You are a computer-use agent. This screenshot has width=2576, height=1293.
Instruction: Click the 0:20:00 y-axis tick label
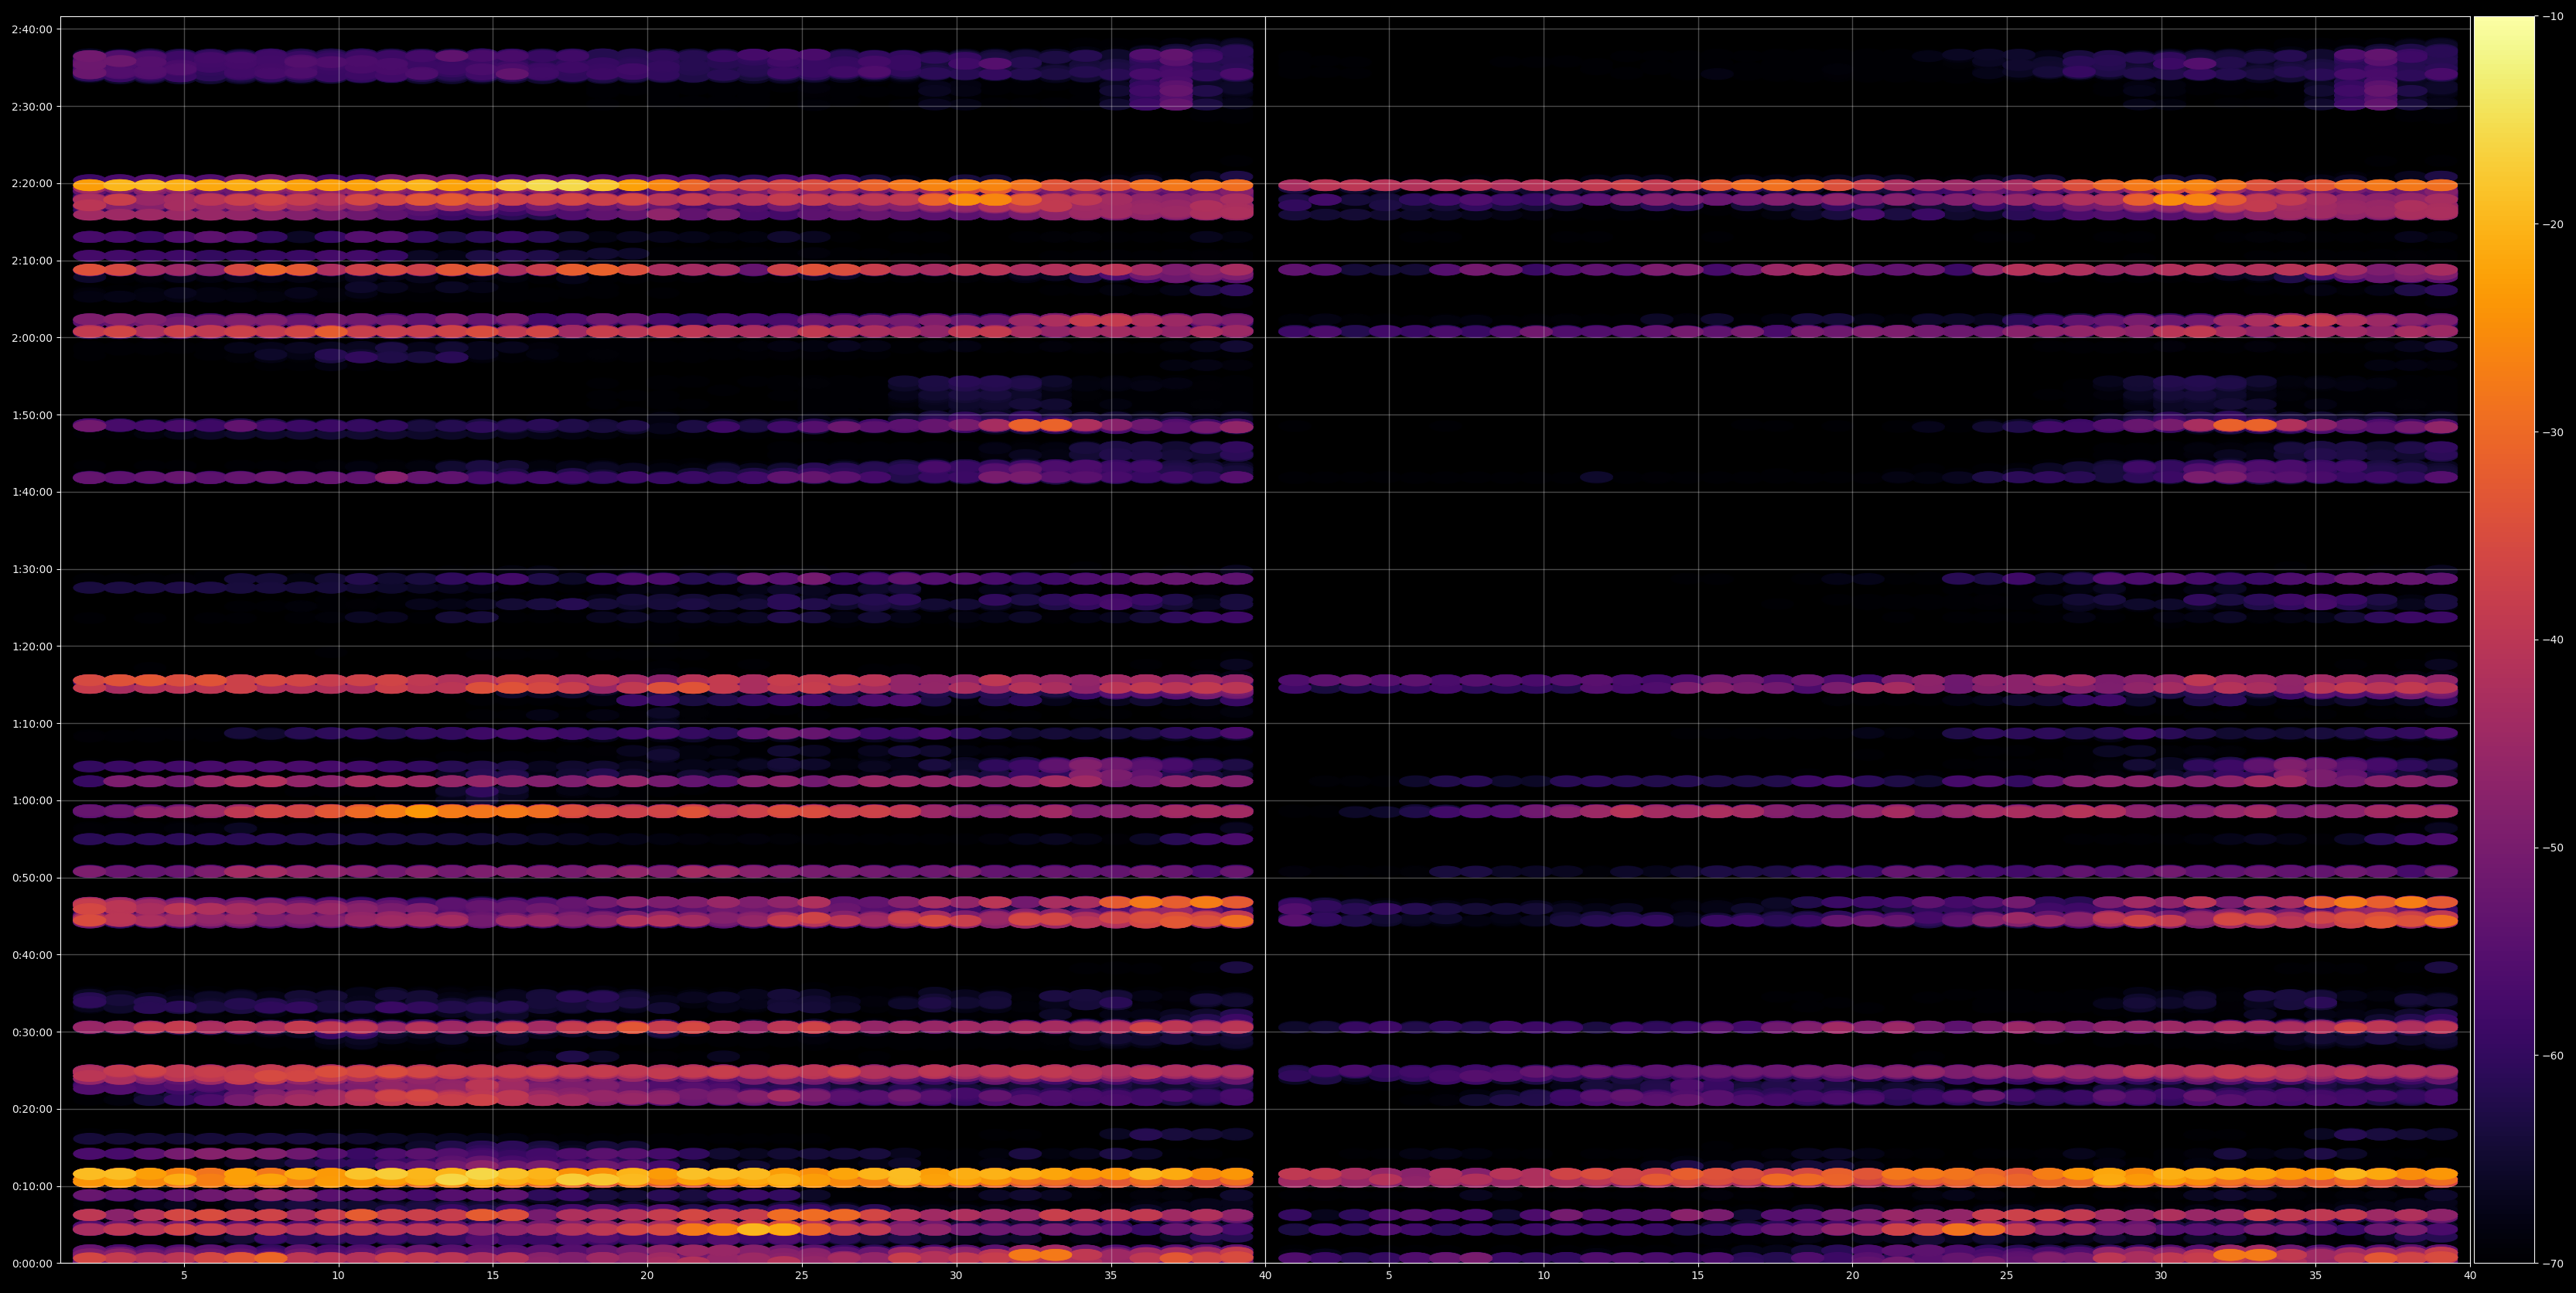click(x=32, y=1109)
